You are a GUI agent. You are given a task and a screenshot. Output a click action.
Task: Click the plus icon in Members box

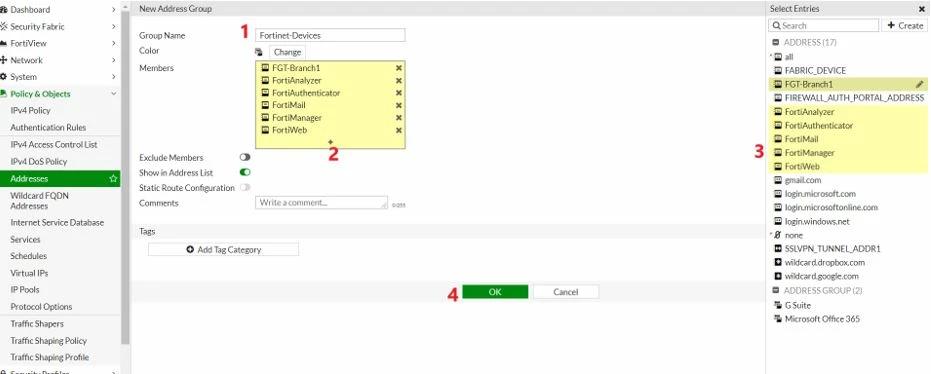pyautogui.click(x=331, y=142)
